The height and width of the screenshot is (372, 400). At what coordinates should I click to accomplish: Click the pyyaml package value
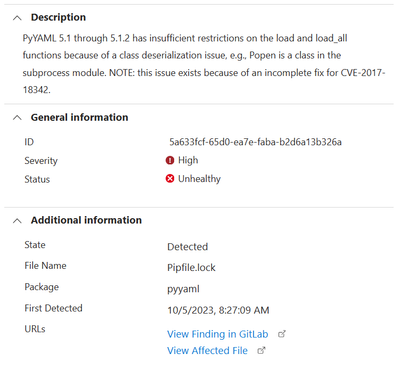coord(183,289)
